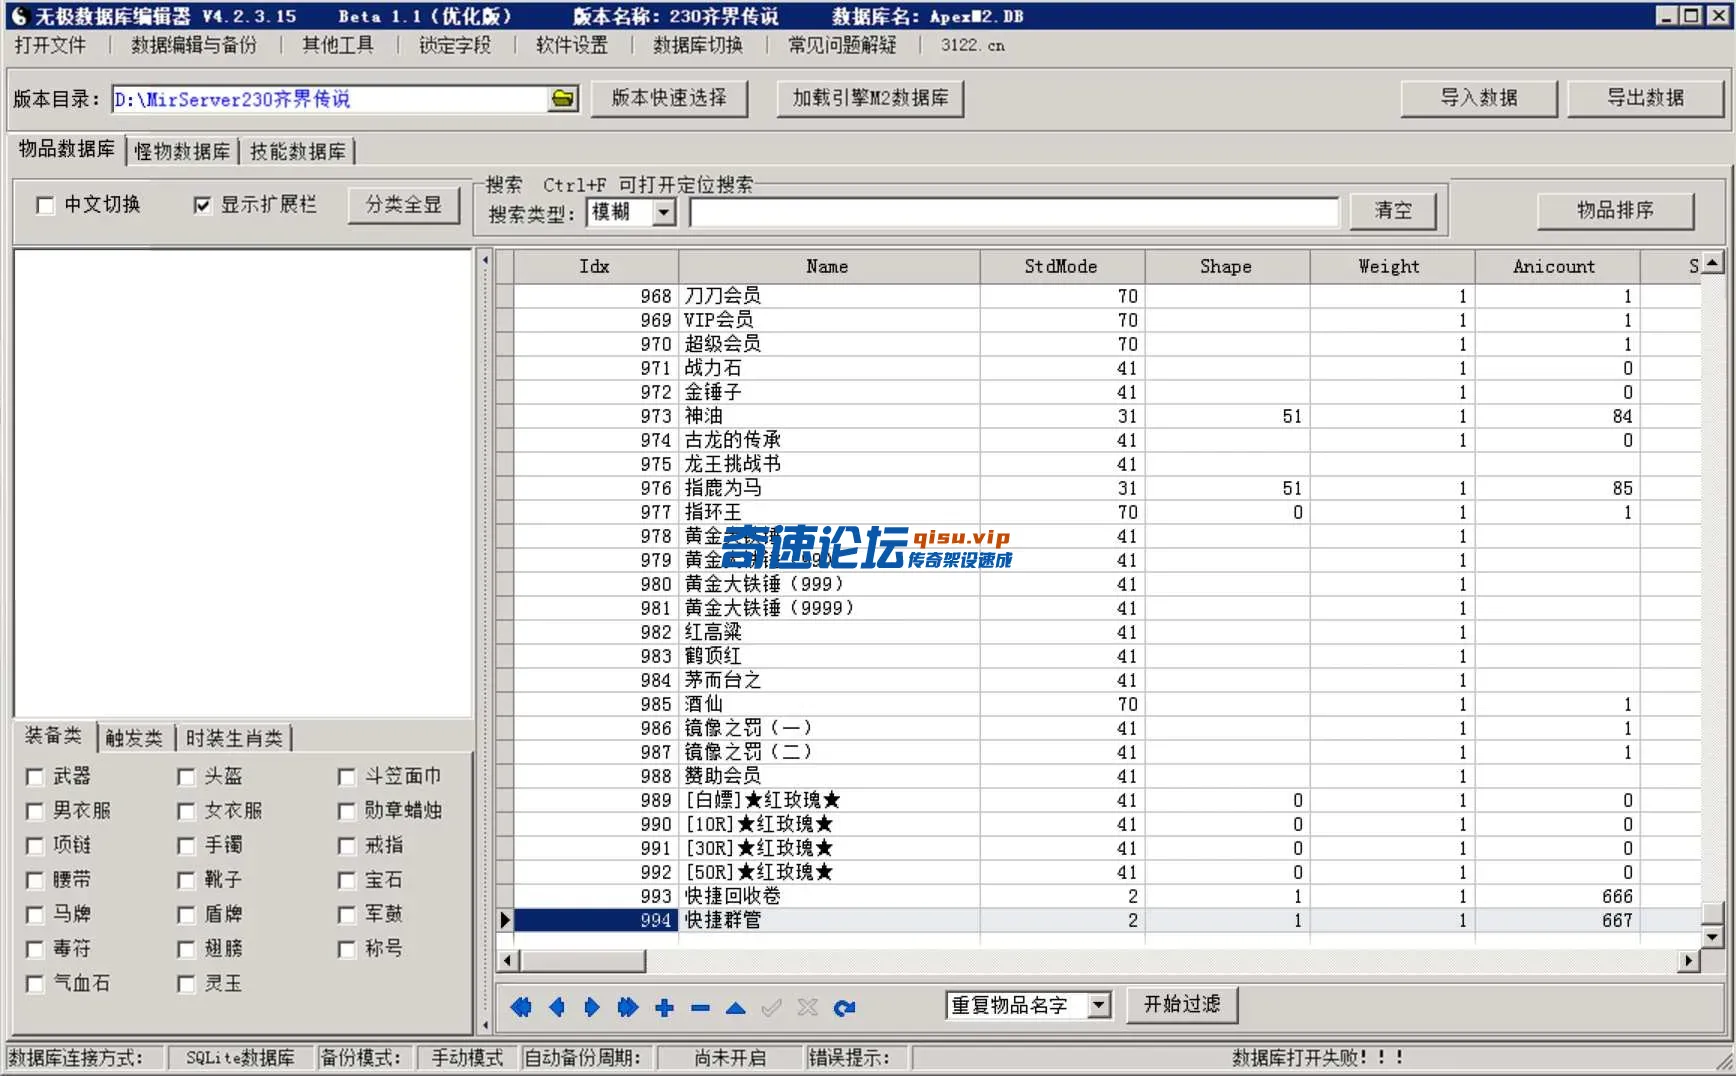Enable the 斗笠面巾 filter checkbox
The image size is (1736, 1076).
(x=347, y=777)
